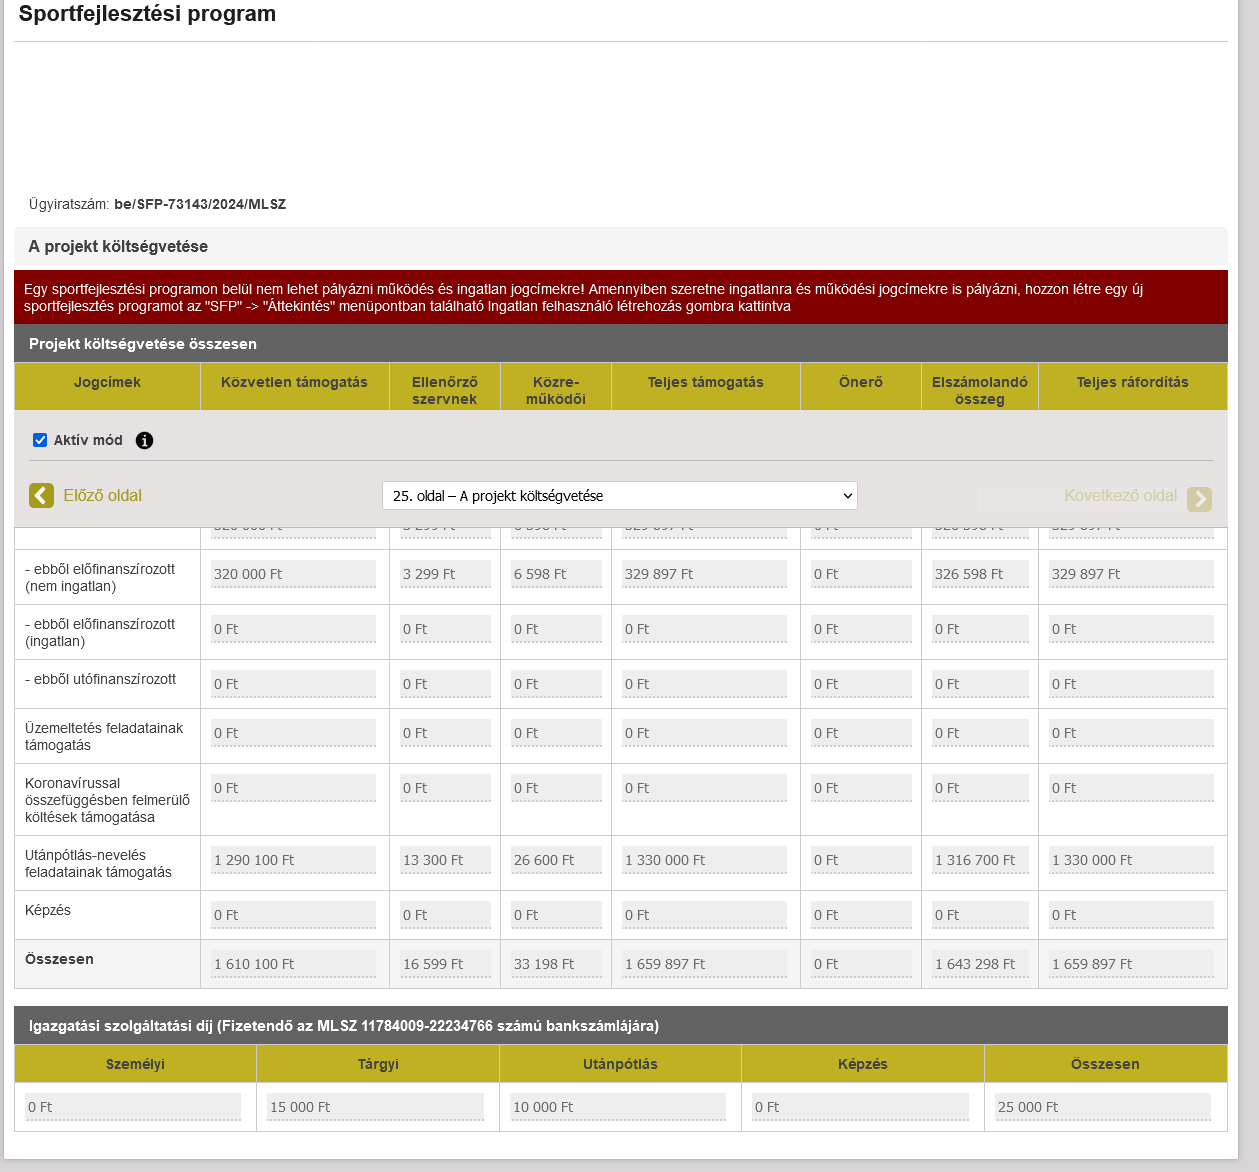Click the Teljes ráfordítás column header
The width and height of the screenshot is (1259, 1172).
click(1133, 386)
